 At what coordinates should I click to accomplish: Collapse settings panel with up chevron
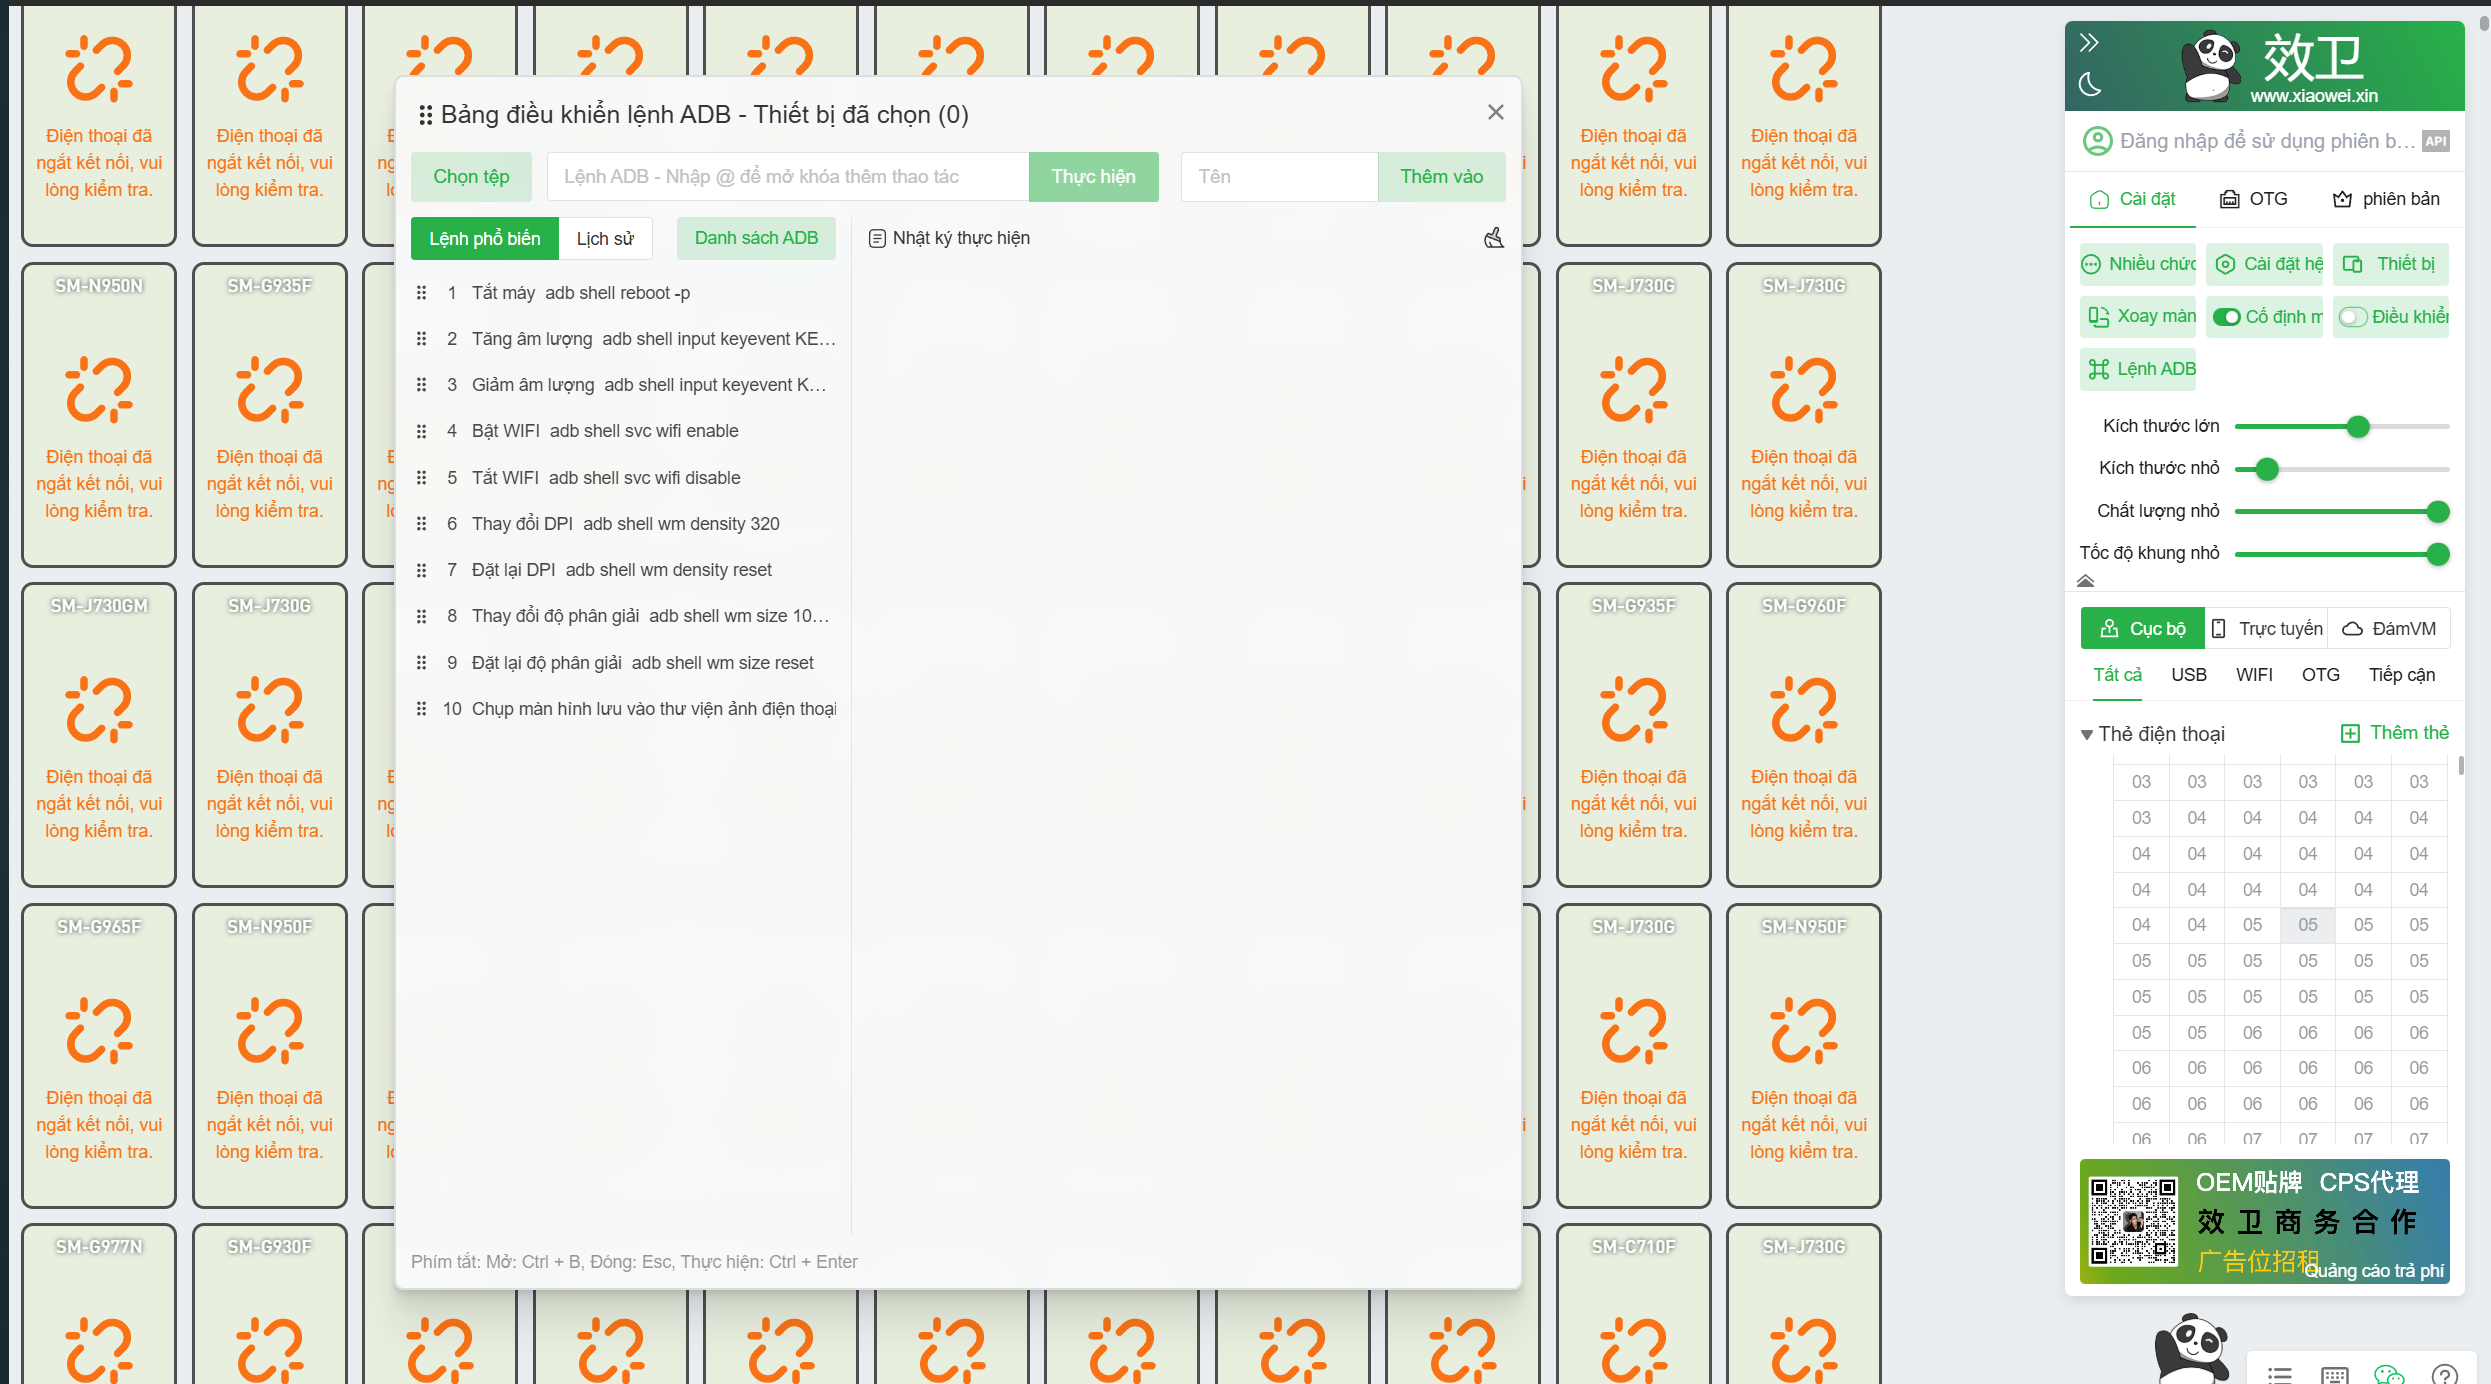[2085, 581]
